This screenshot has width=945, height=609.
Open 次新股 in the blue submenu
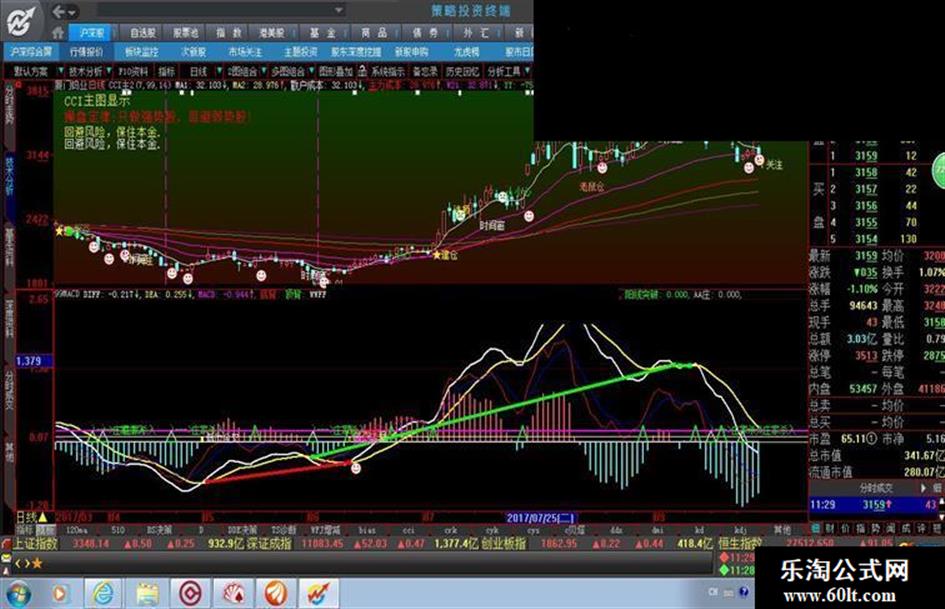pos(193,52)
